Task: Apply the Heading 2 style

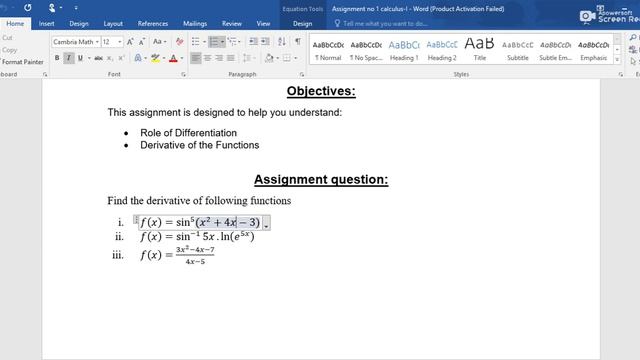Action: pyautogui.click(x=442, y=51)
